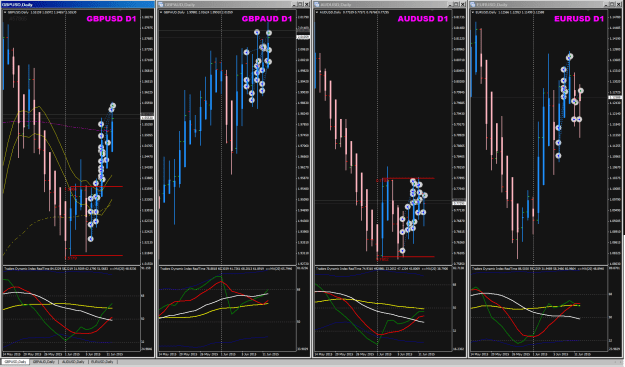Image resolution: width=625 pixels, height=367 pixels.
Task: Close the AUDUSD chart window
Action: pyautogui.click(x=463, y=4)
